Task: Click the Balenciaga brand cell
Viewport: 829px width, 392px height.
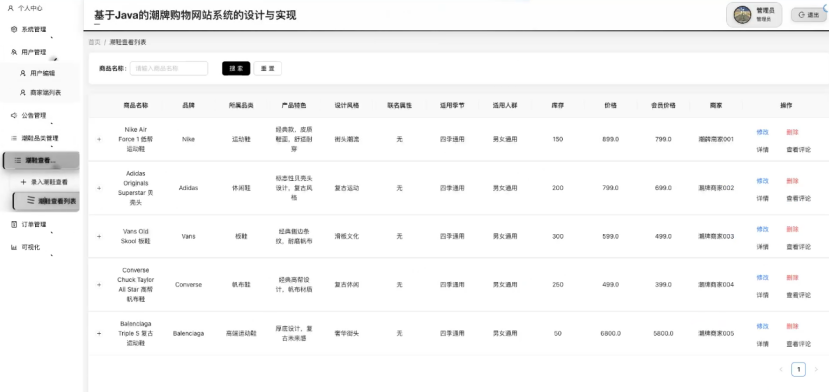Action: 188,333
